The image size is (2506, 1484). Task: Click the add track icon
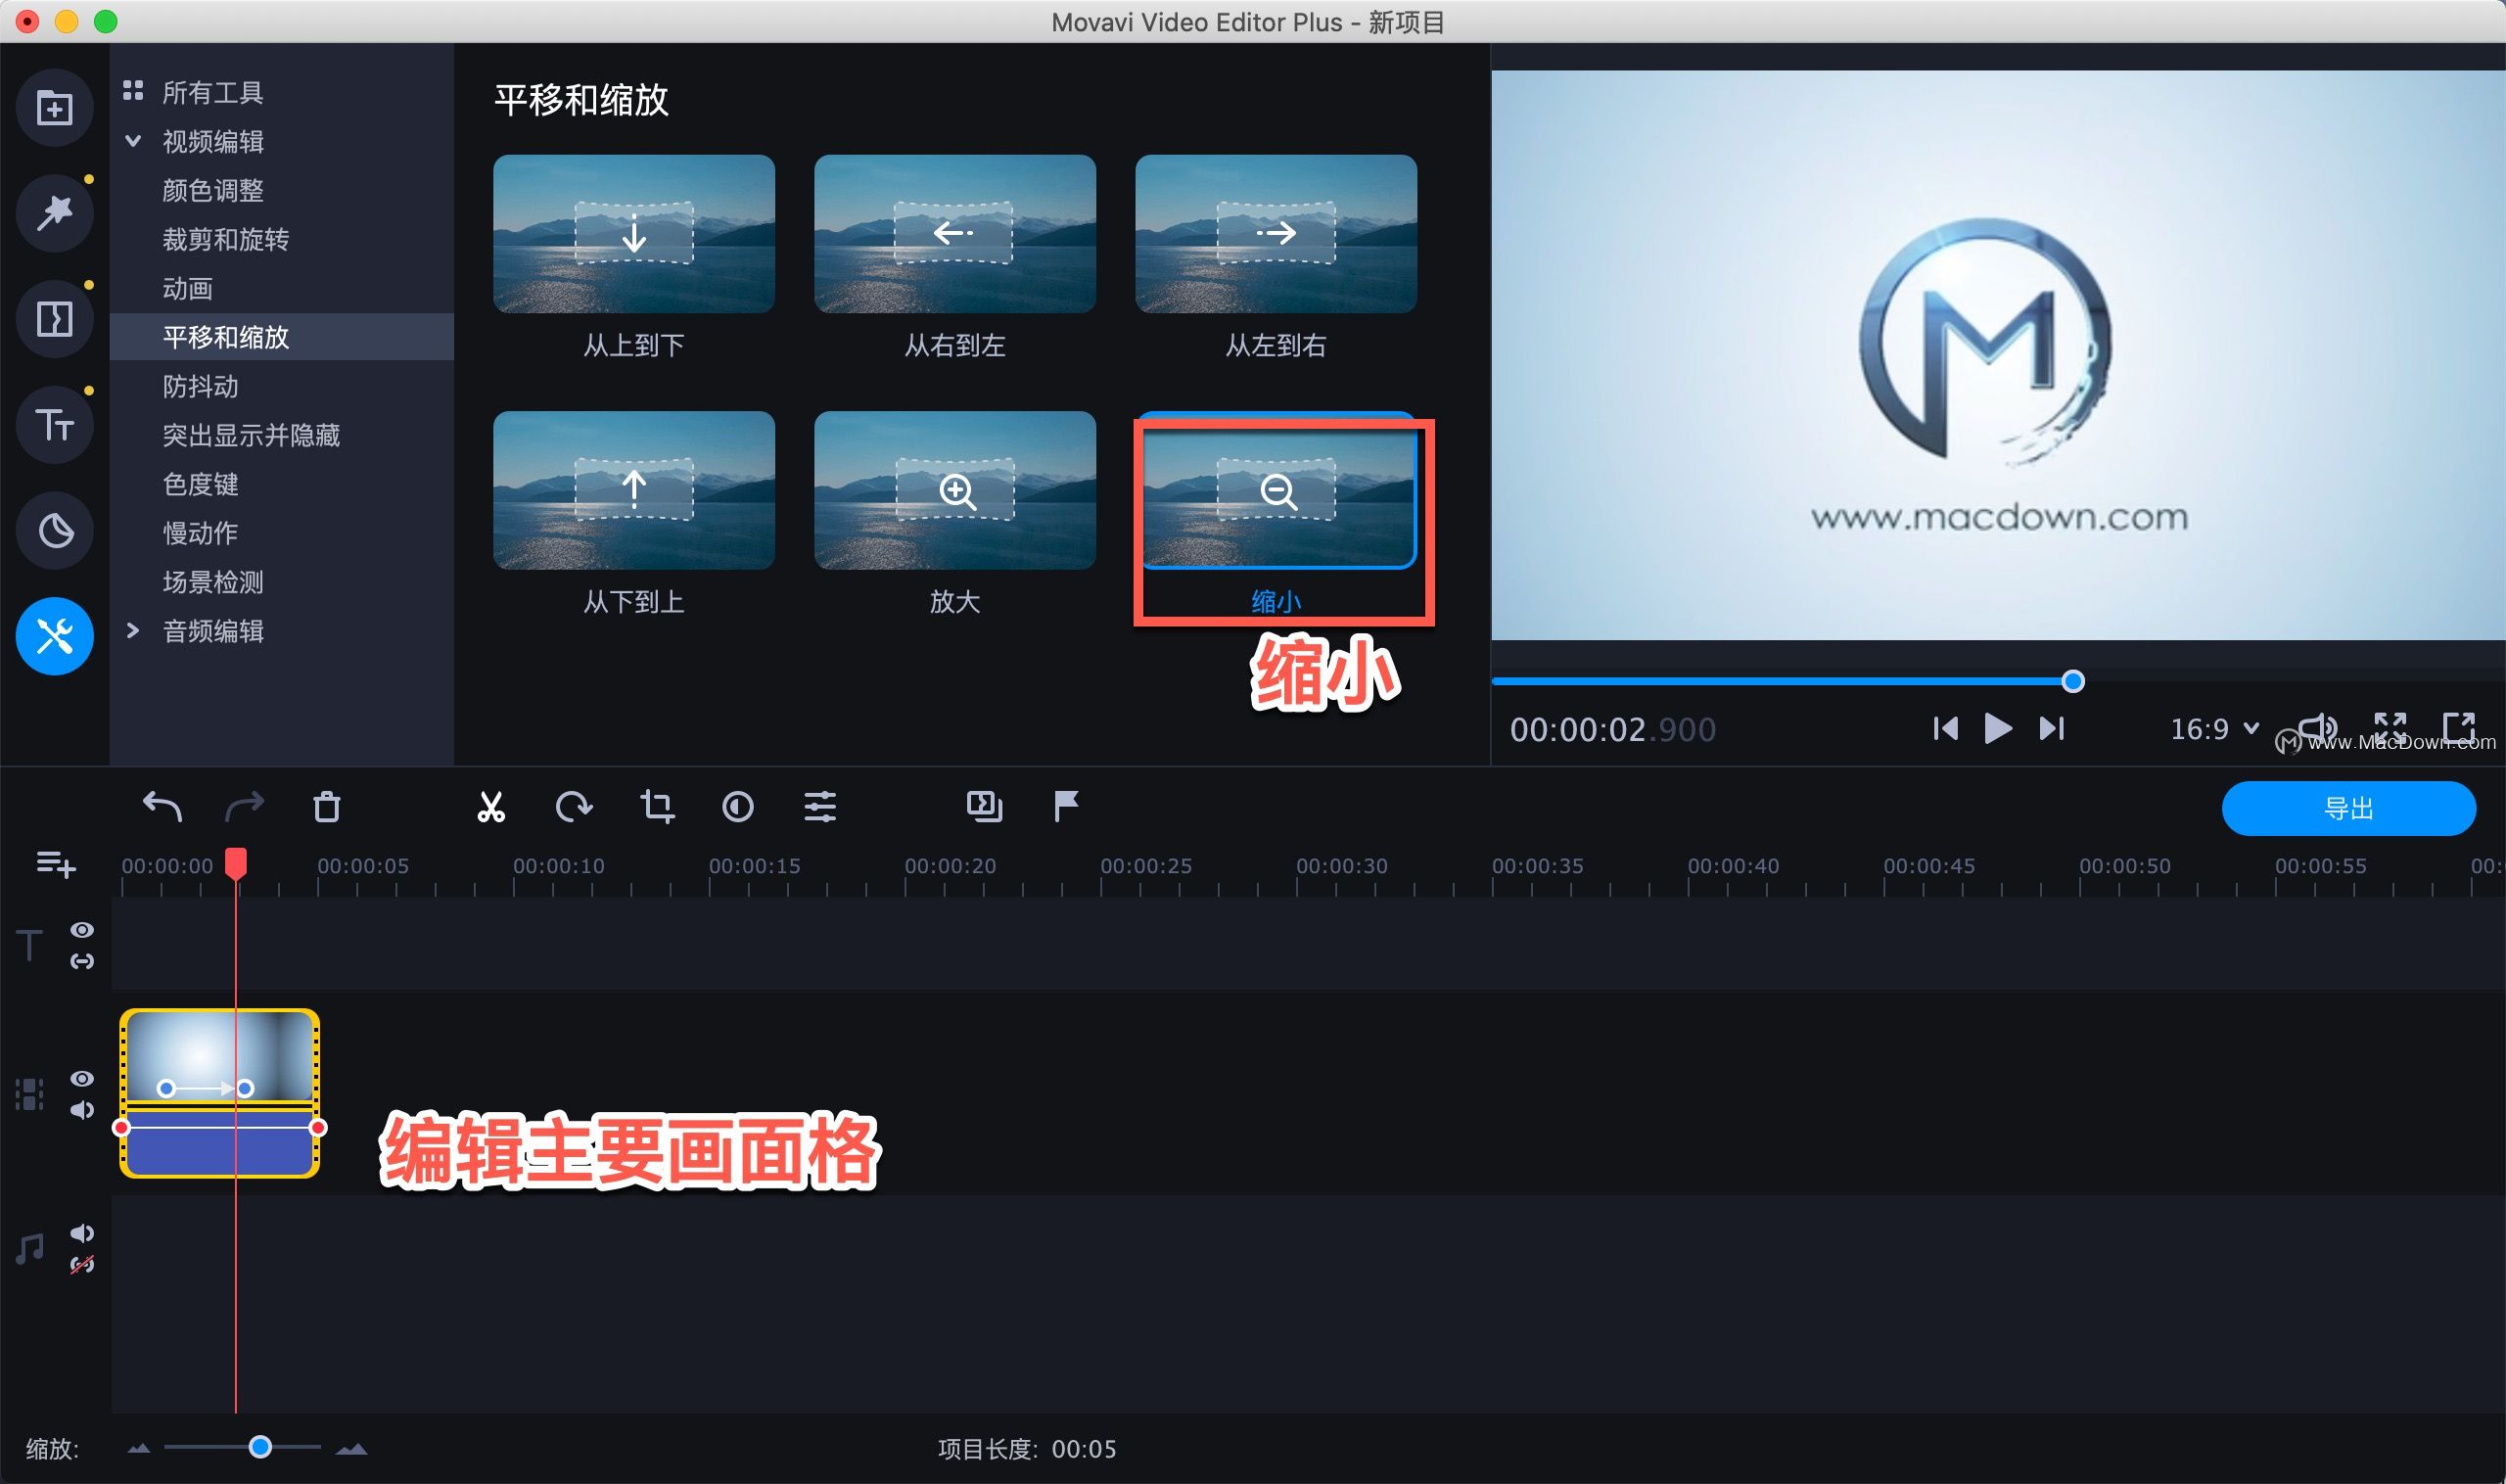56,864
